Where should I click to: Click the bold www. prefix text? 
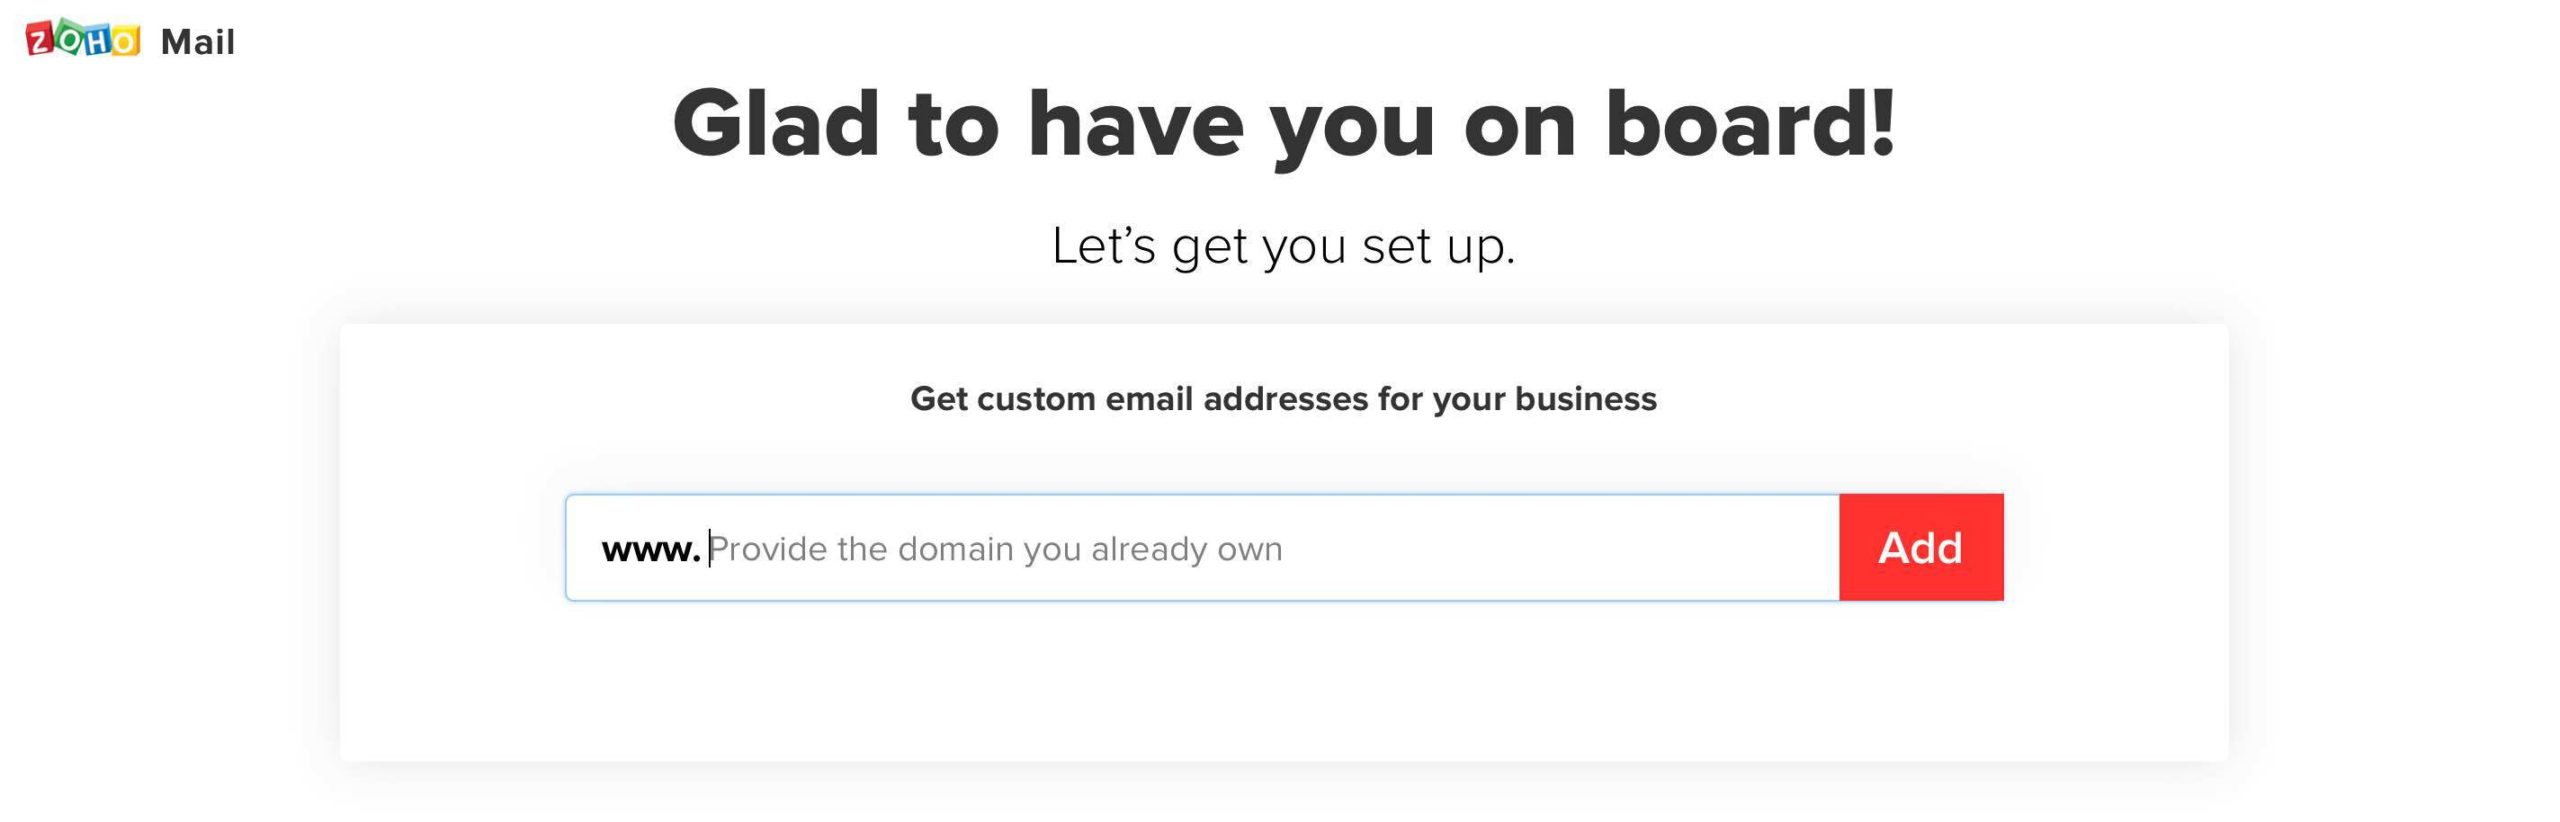(650, 549)
